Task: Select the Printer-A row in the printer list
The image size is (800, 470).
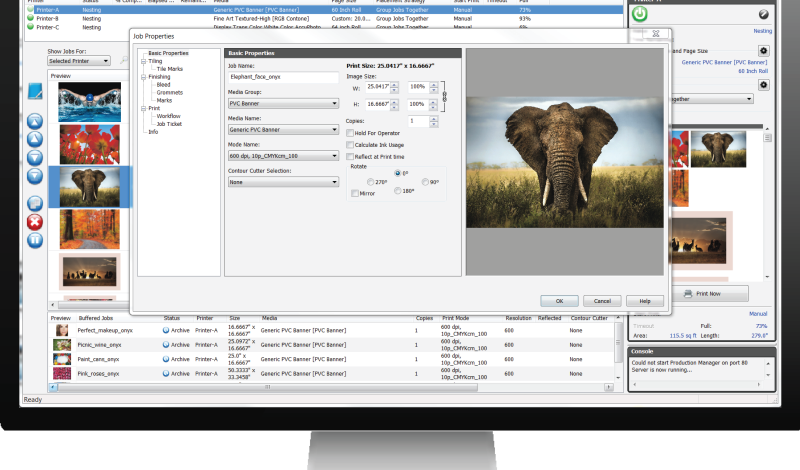Action: [x=324, y=10]
